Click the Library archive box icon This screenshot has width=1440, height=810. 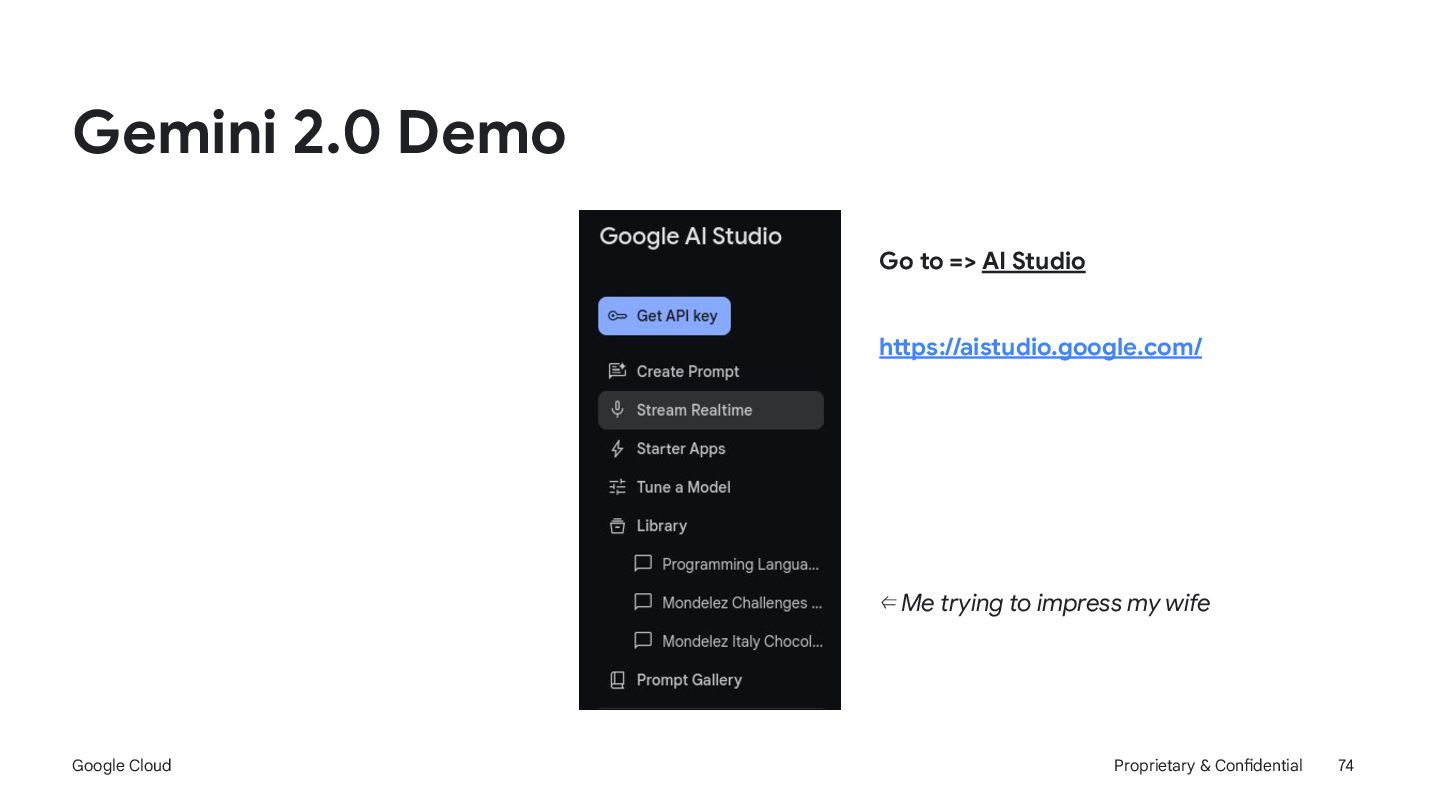[x=617, y=526]
